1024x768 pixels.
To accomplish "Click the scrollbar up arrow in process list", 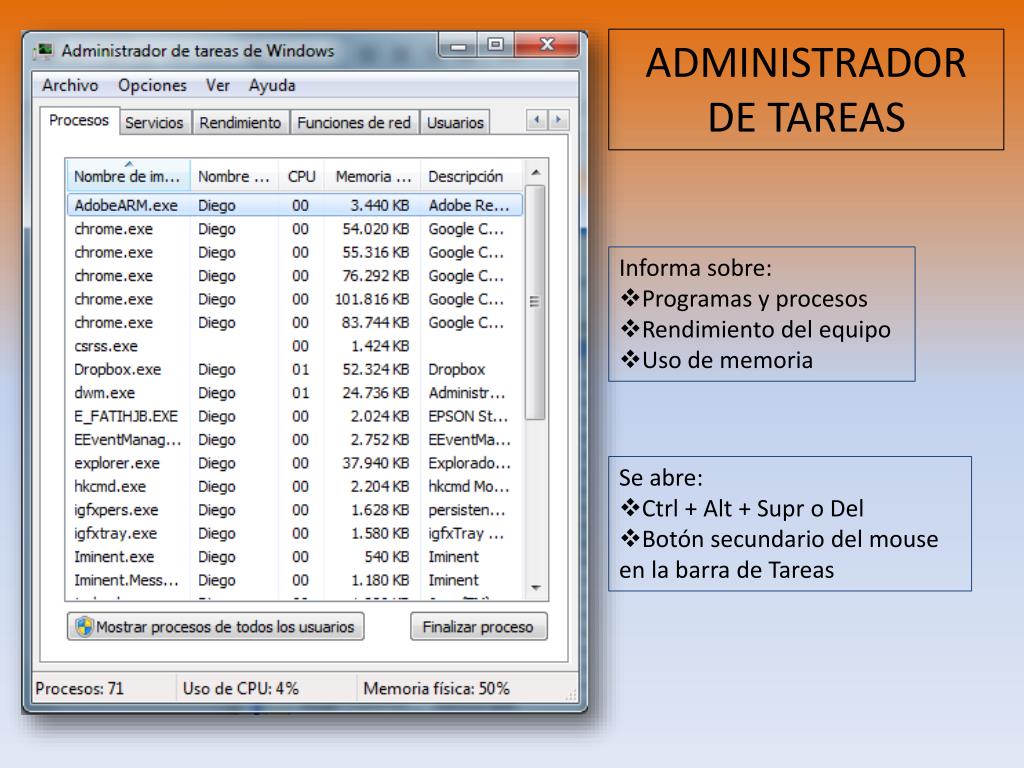I will [536, 173].
